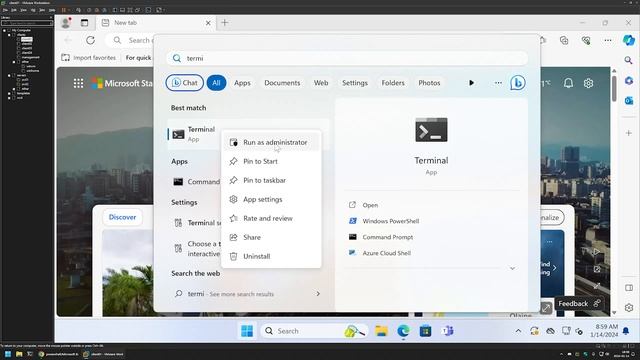Image resolution: width=640 pixels, height=360 pixels.
Task: Click the search box containing termi
Action: pyautogui.click(x=347, y=58)
